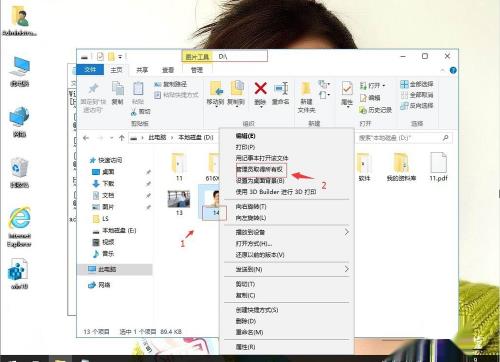Click 粘贴快捷方式 in the ribbon
500x362 pixels.
[176, 95]
